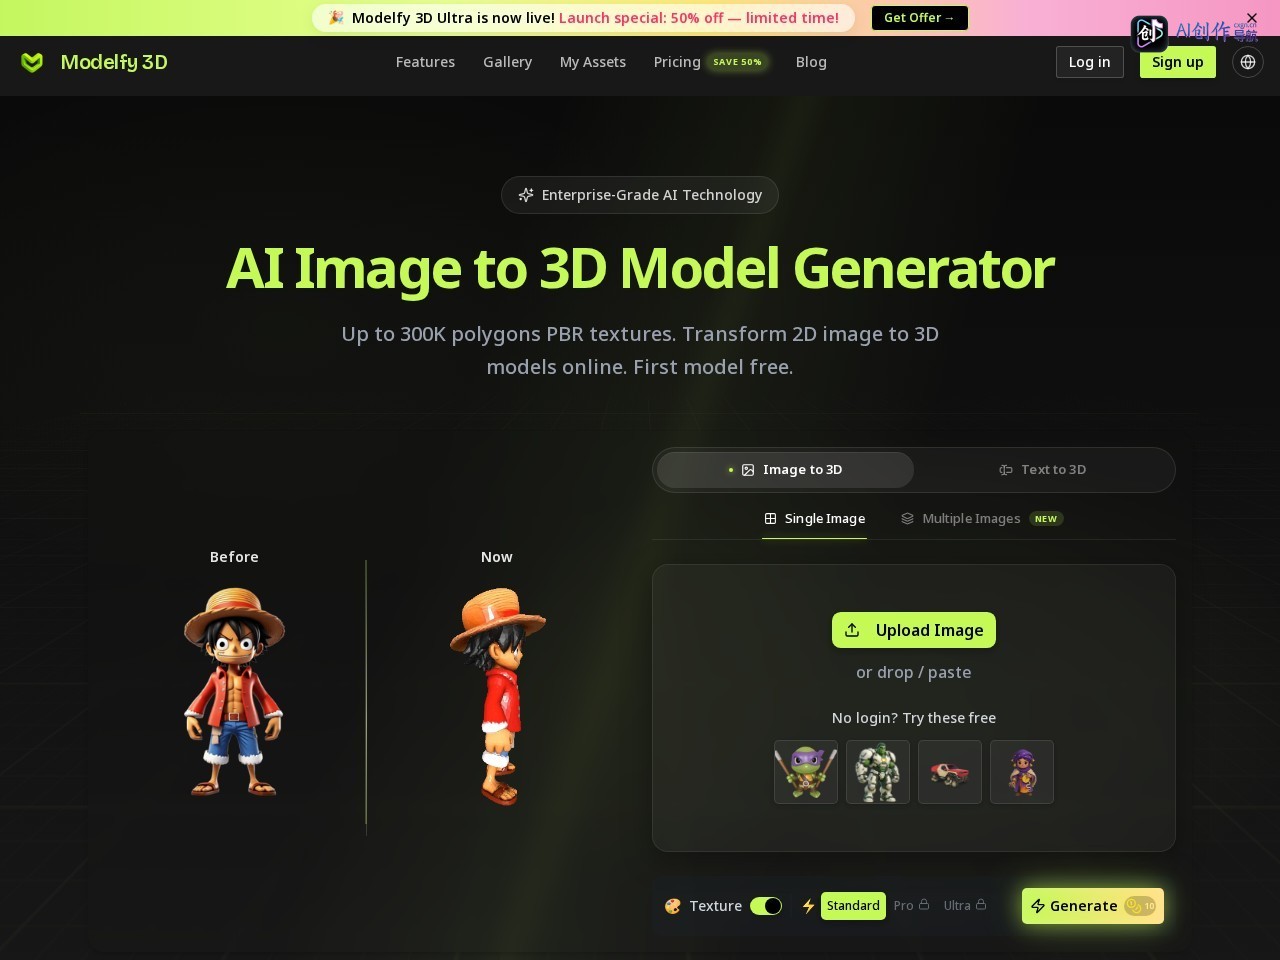Click the SAVE 50% pricing badge

(x=737, y=62)
